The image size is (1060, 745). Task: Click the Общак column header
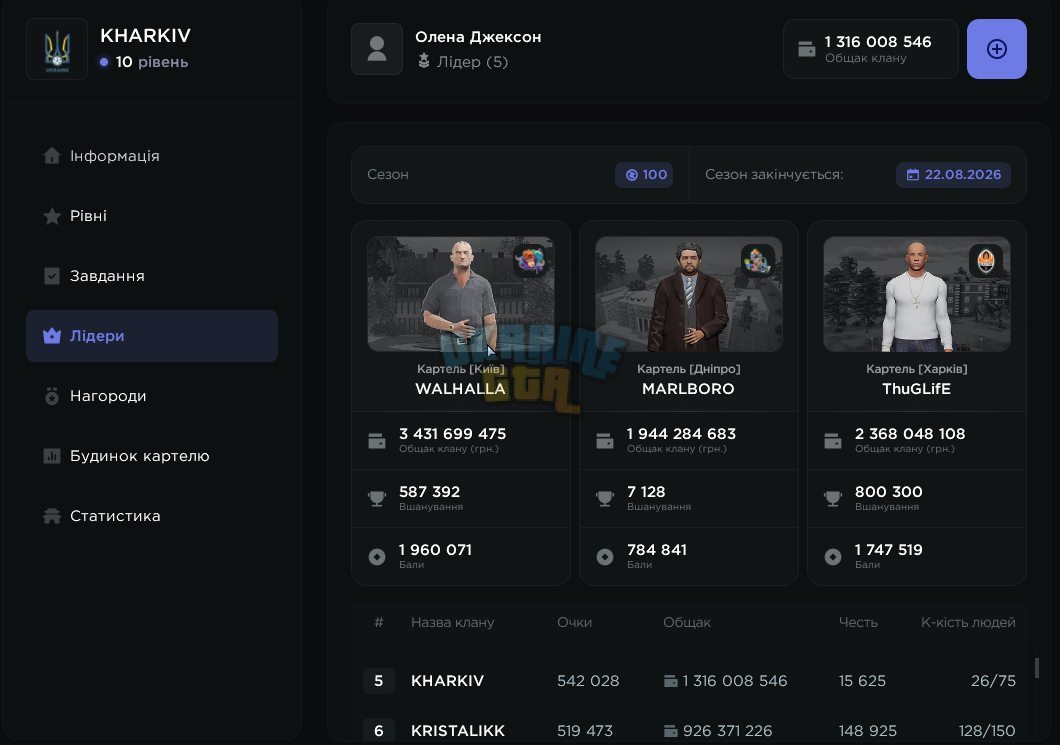(x=687, y=622)
